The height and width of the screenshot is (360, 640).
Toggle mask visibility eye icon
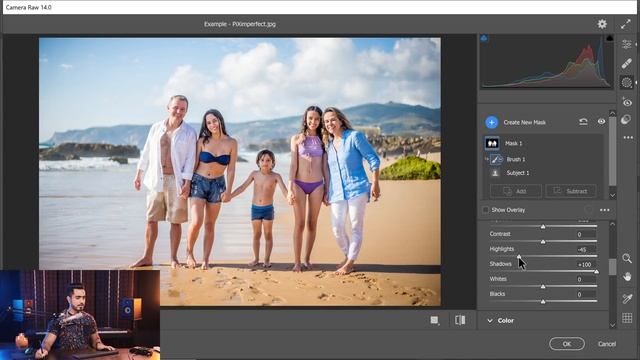pyautogui.click(x=601, y=122)
